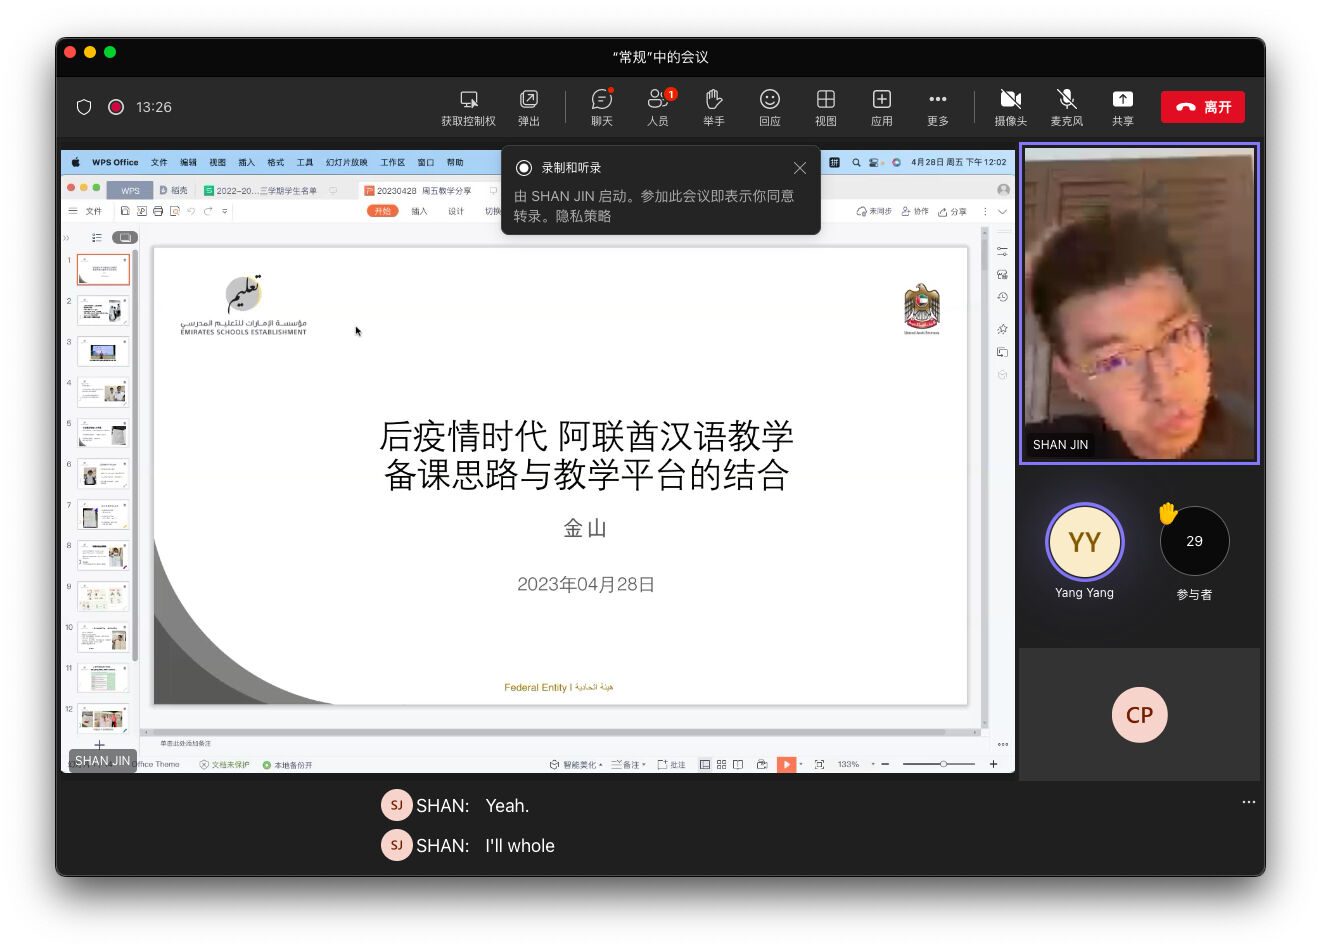This screenshot has height=950, width=1321.
Task: Click the shield security icon
Action: [x=84, y=107]
